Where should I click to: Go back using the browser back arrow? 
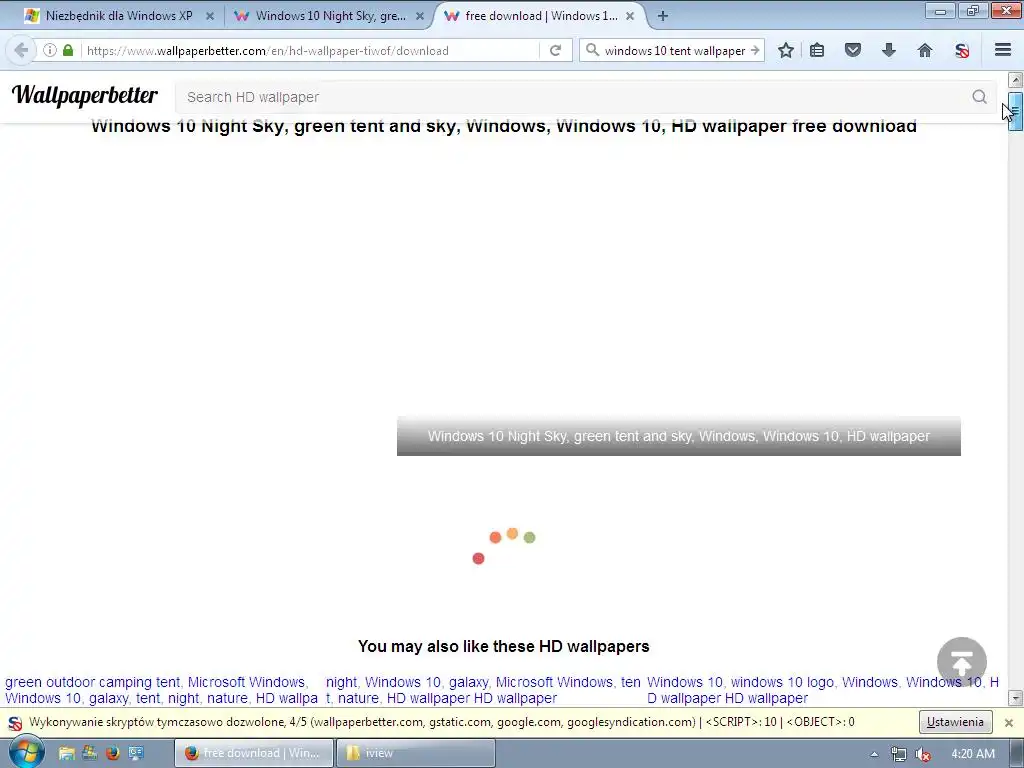point(21,50)
